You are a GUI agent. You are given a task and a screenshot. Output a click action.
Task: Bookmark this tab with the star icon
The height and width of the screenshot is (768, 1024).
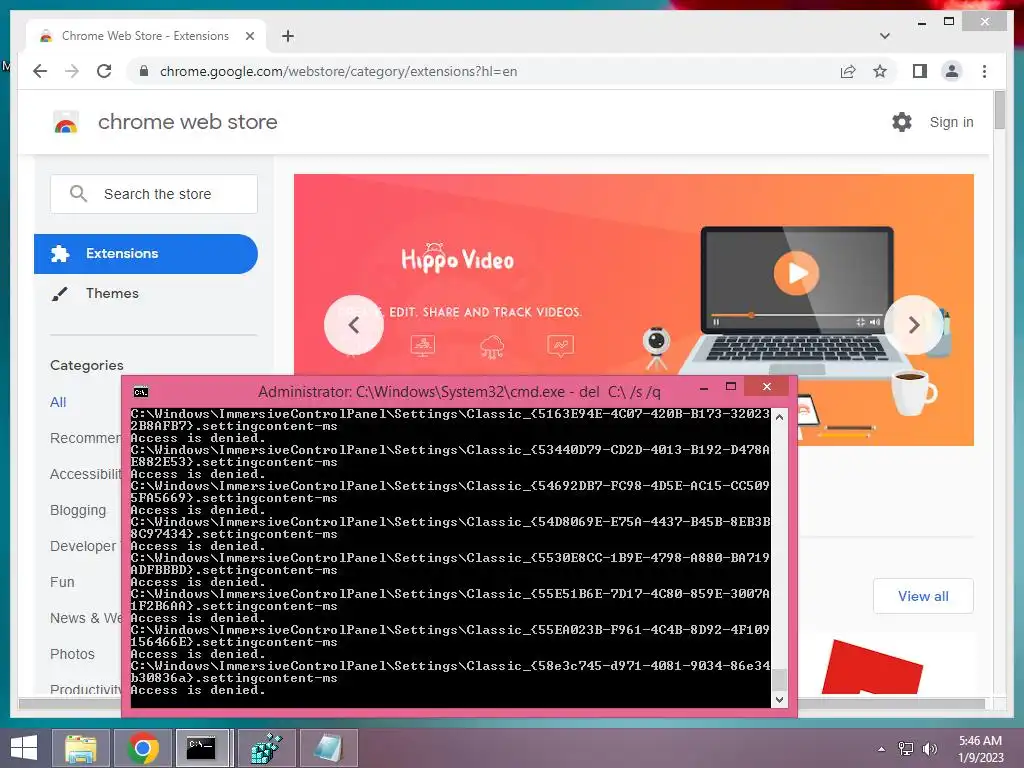(880, 71)
